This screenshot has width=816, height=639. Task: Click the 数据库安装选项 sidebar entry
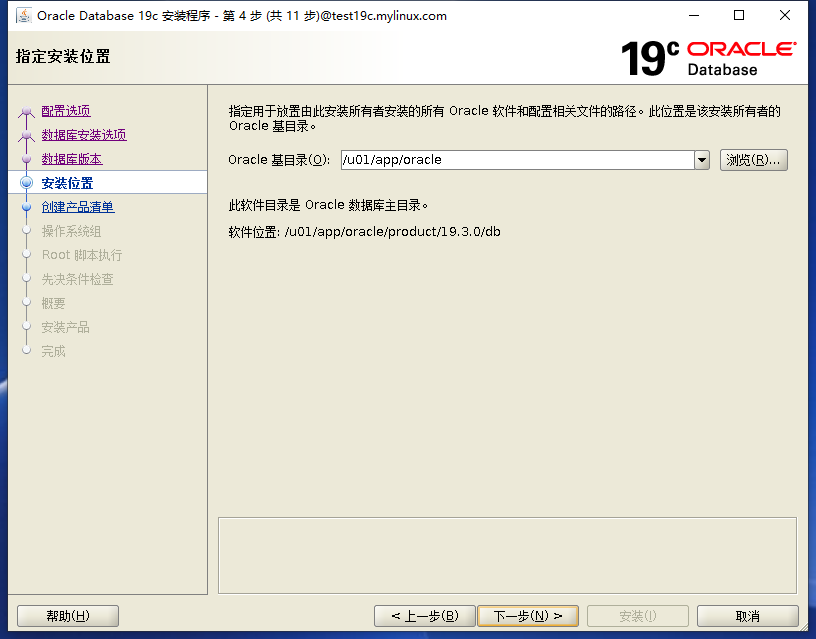pos(81,134)
